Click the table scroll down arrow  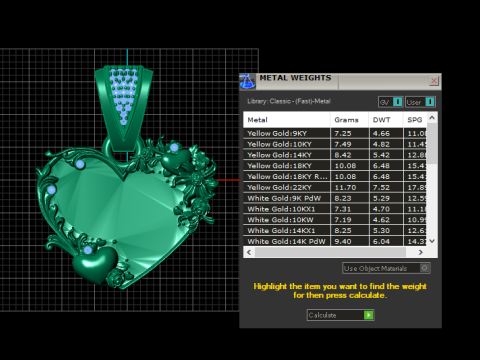point(432,241)
